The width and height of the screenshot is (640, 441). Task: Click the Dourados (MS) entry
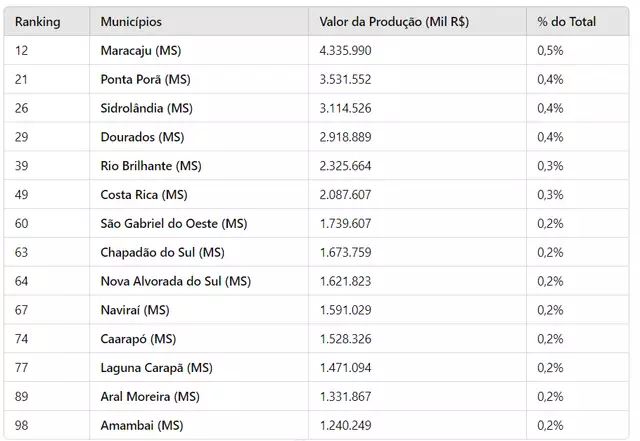(x=142, y=137)
